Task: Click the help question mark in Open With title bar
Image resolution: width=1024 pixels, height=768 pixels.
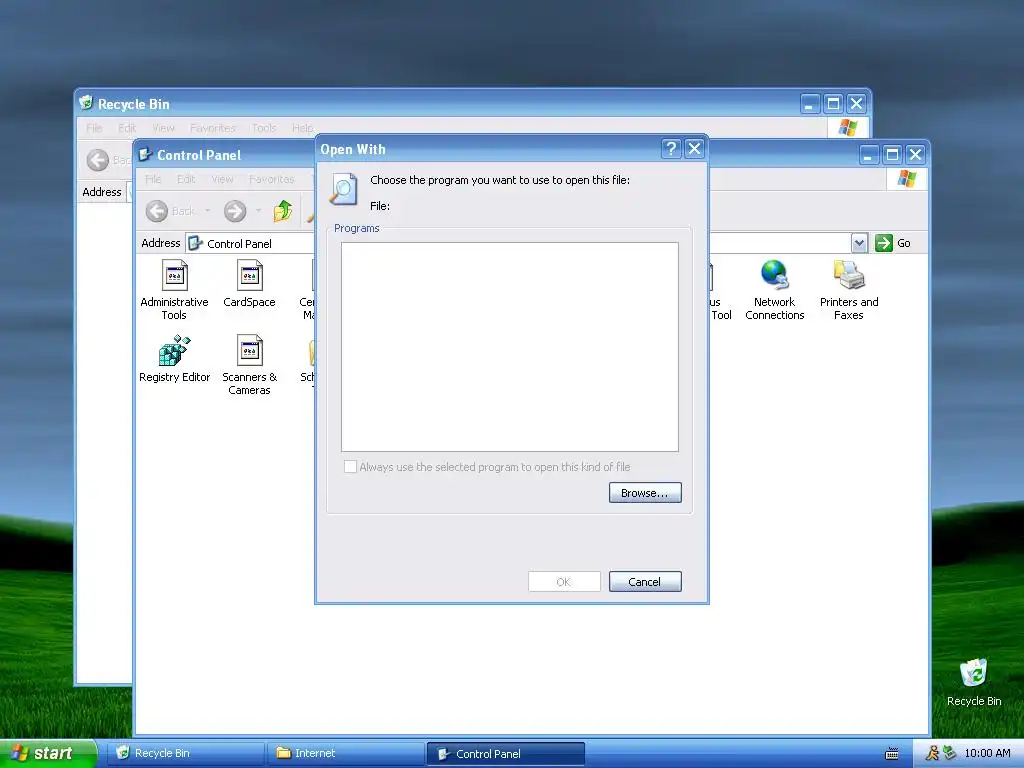Action: 671,149
